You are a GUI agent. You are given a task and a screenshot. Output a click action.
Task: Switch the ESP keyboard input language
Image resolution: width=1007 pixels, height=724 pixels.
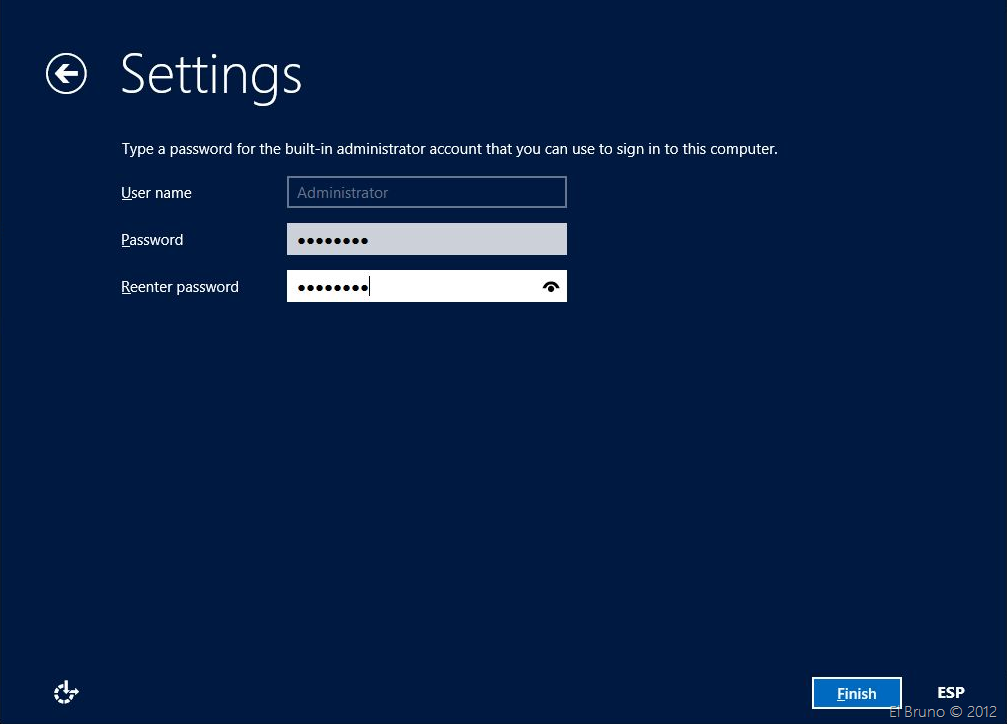point(950,692)
